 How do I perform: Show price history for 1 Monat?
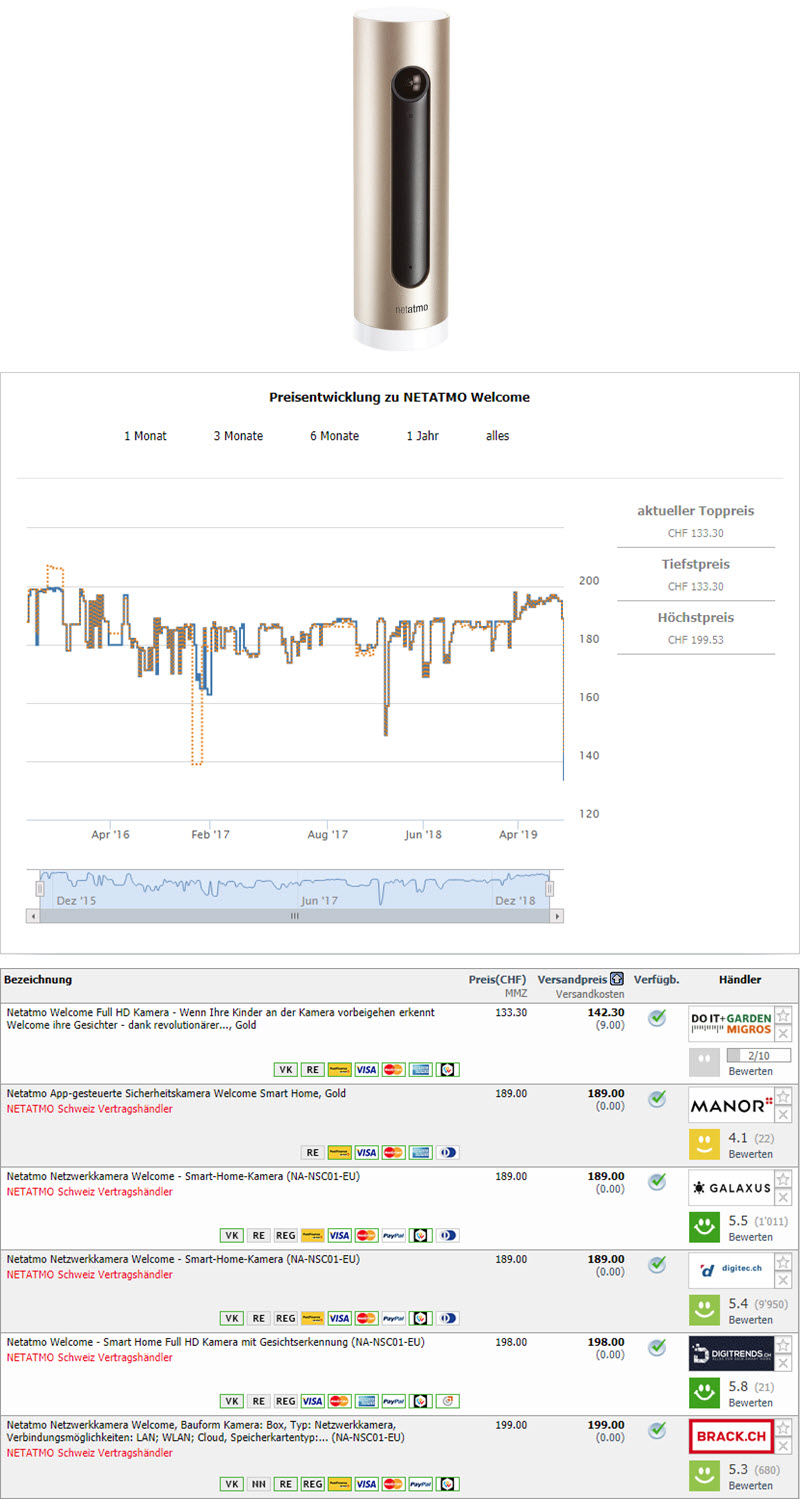pos(145,436)
